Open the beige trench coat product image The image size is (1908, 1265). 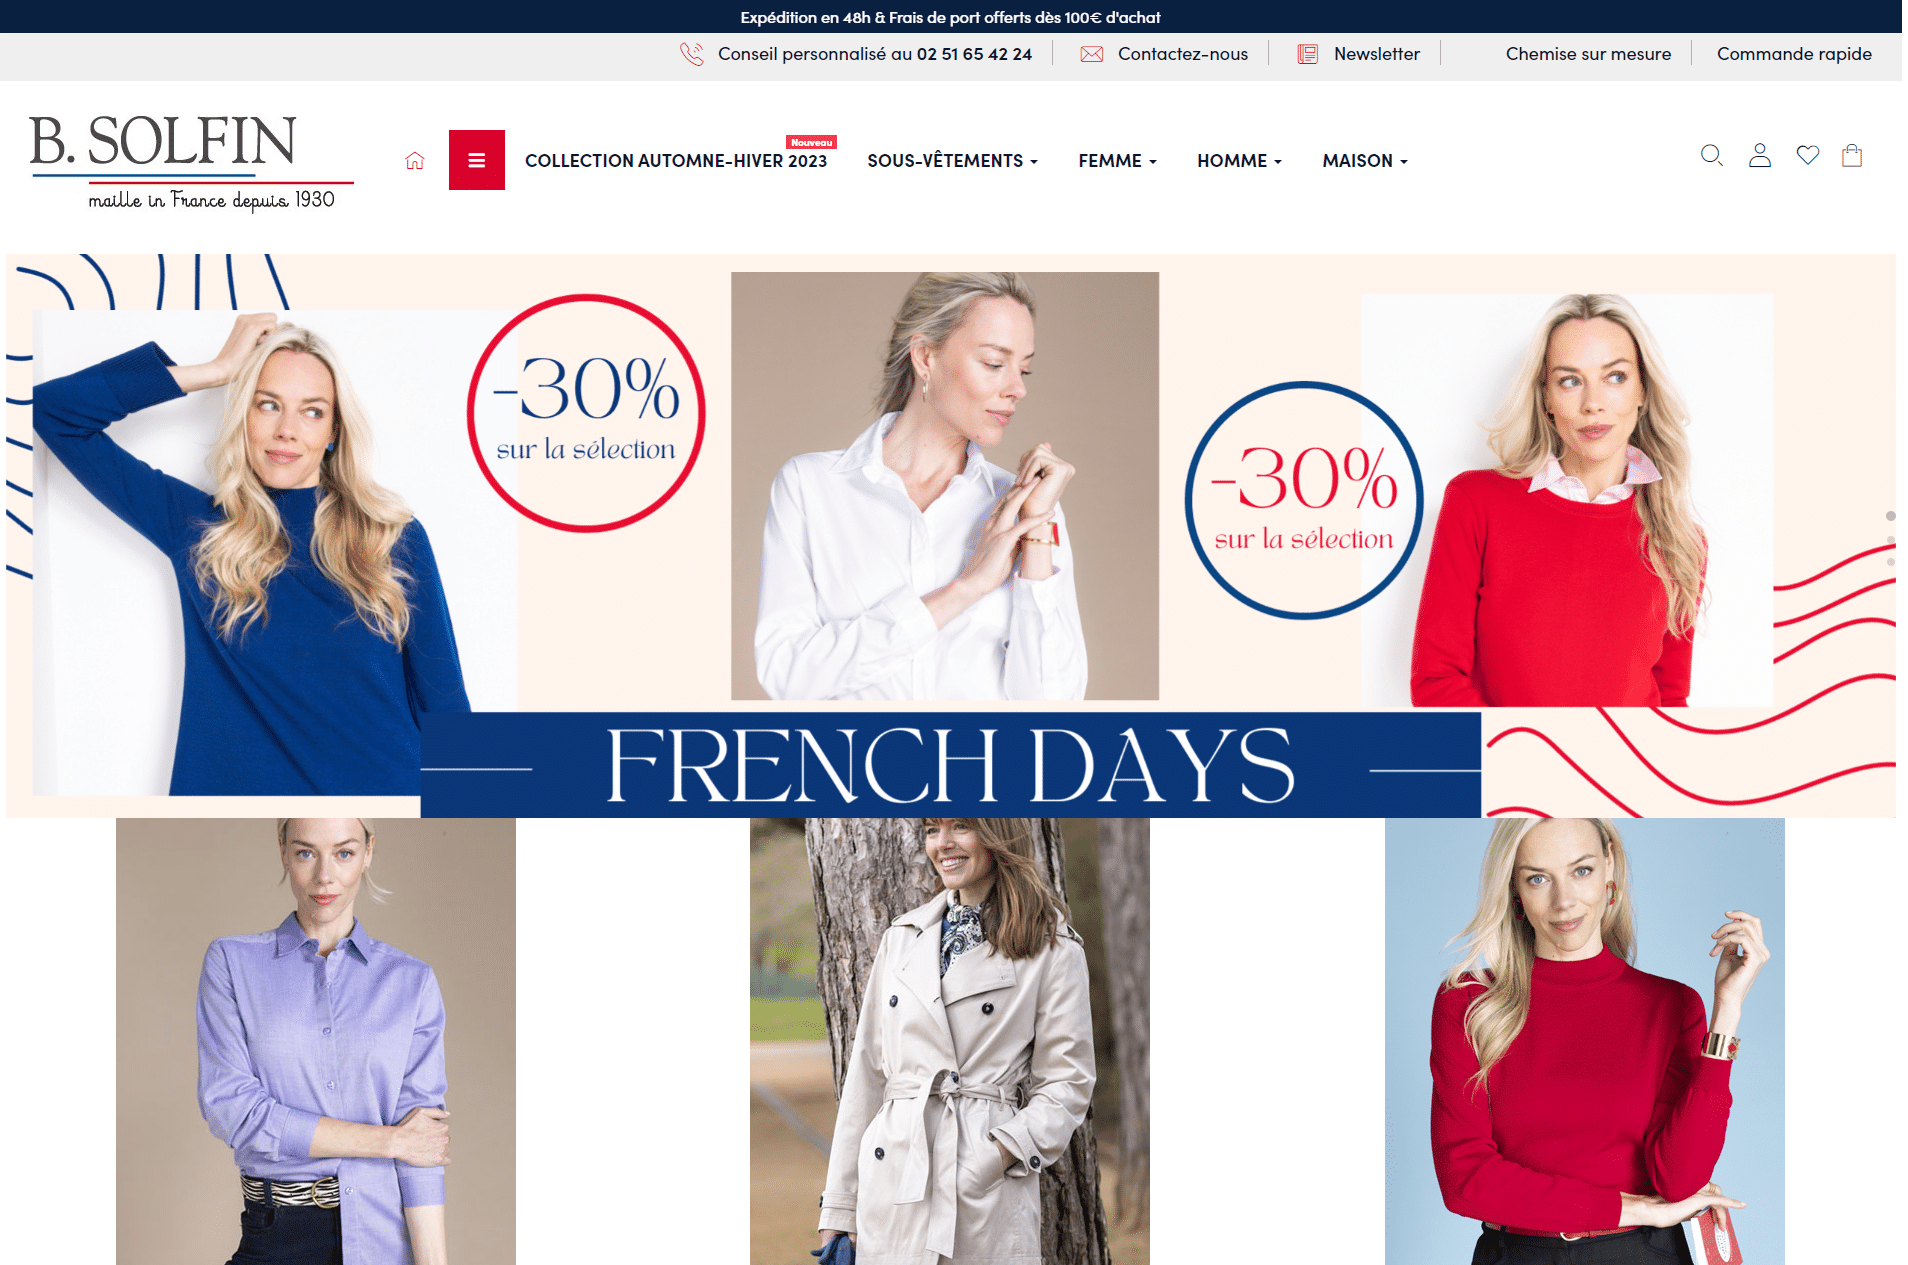coord(950,1041)
